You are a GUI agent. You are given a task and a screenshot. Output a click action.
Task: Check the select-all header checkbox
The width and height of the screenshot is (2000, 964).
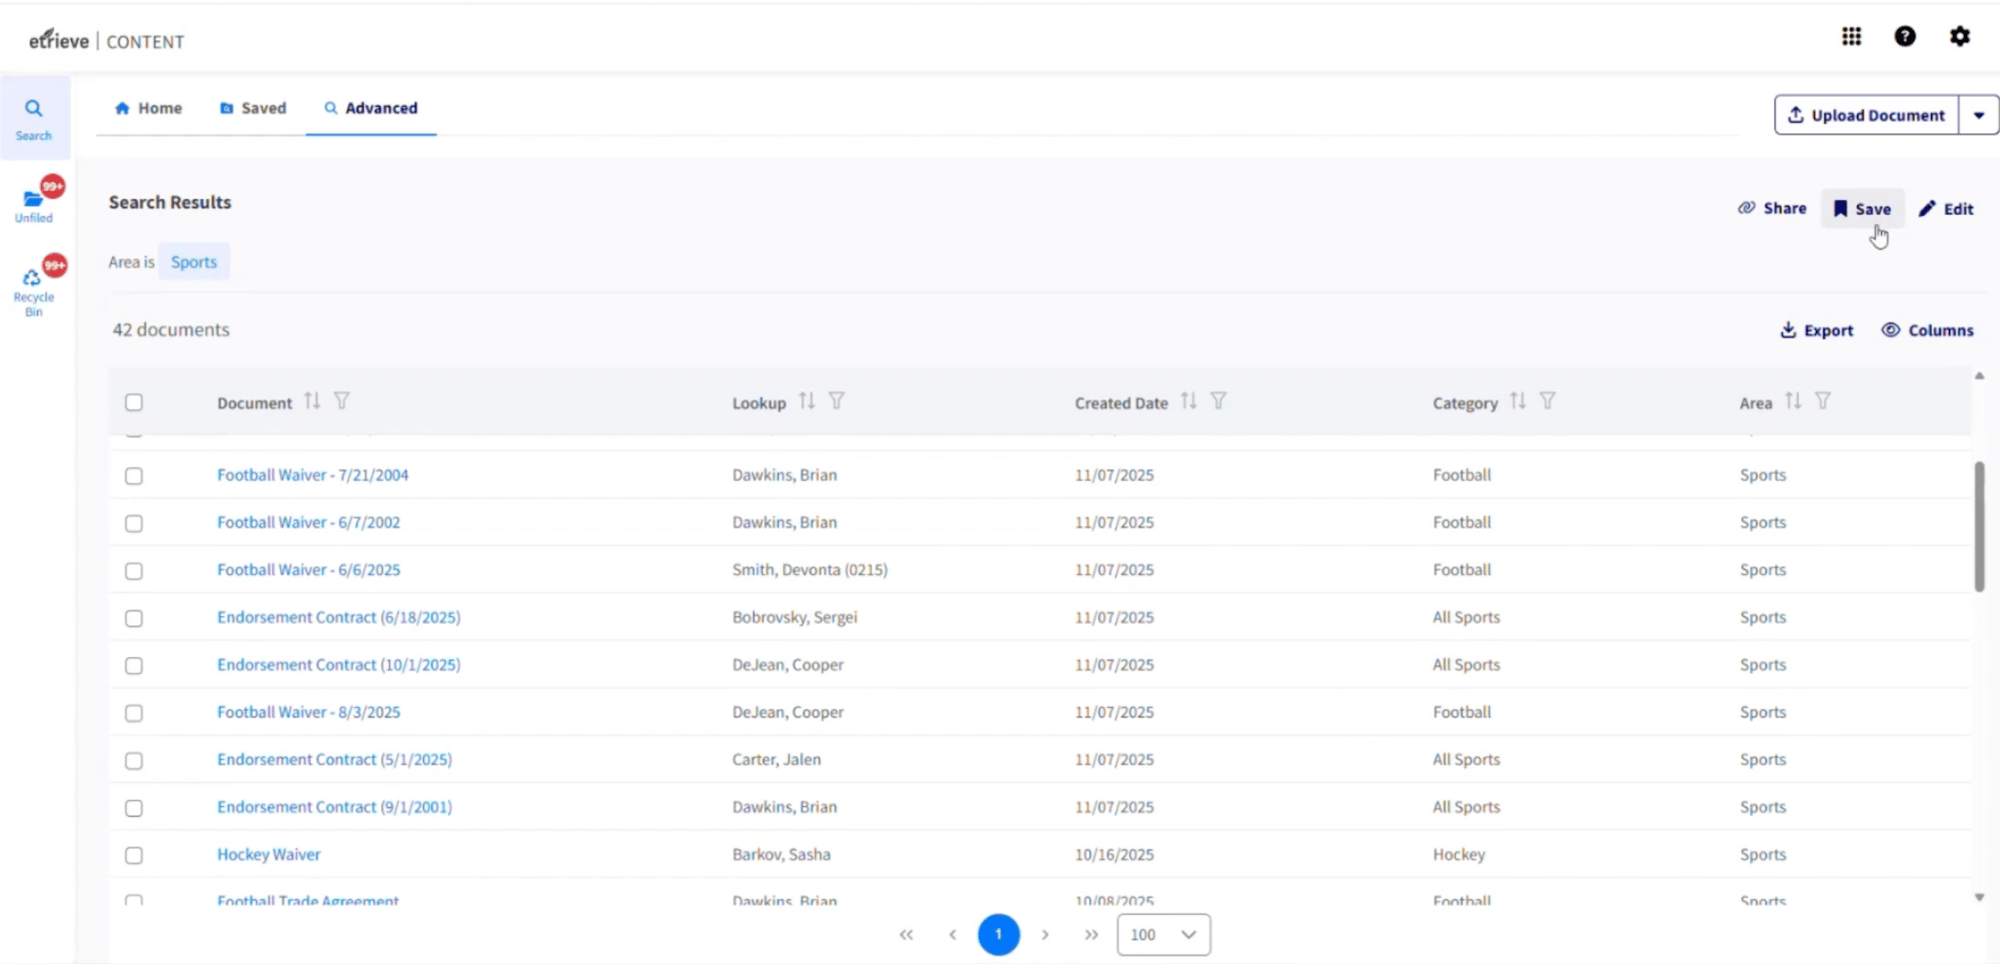(x=134, y=402)
